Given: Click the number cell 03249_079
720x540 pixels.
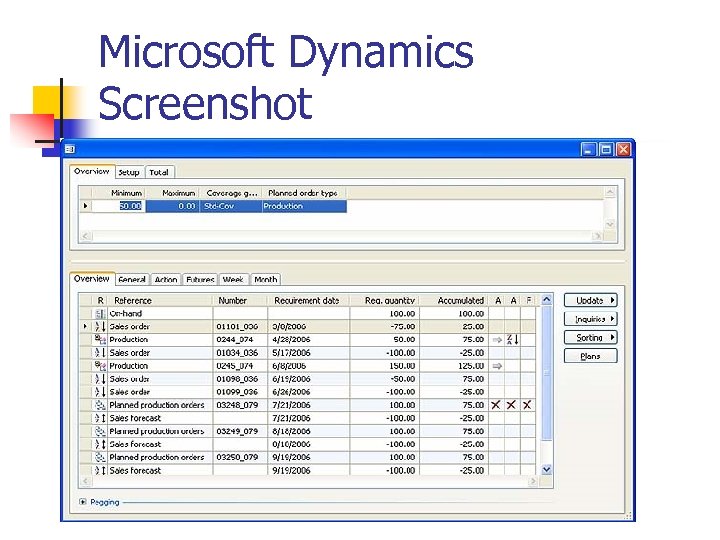Looking at the screenshot, I should [240, 431].
